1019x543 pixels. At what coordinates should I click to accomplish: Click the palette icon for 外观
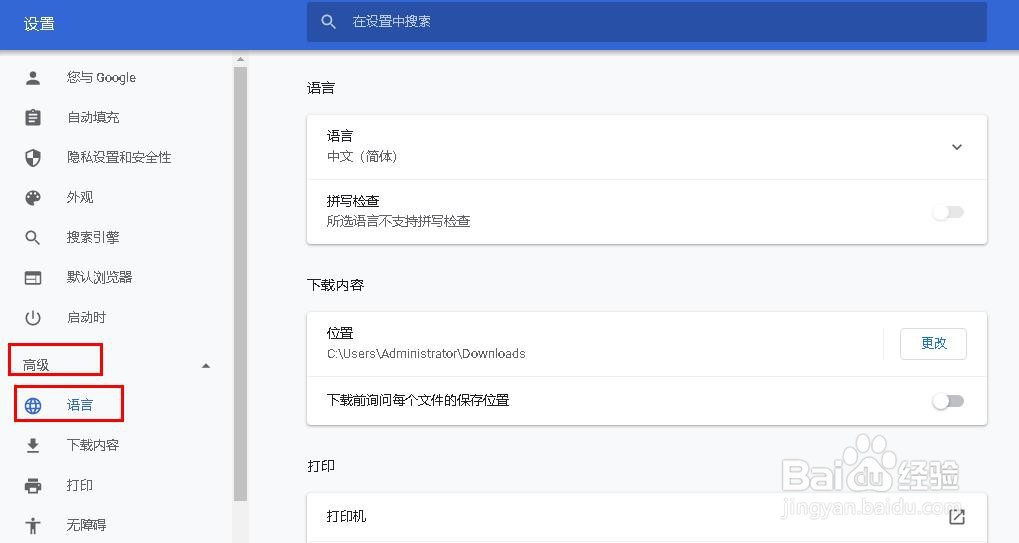[x=32, y=197]
